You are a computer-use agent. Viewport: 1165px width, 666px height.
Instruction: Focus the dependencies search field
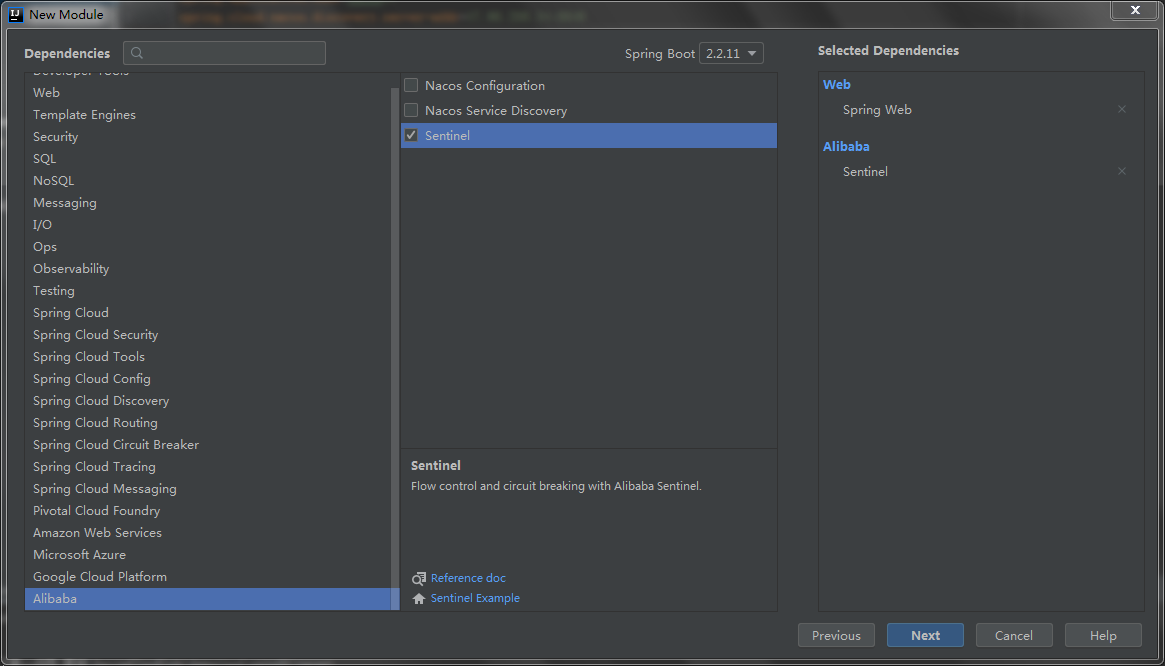(224, 54)
